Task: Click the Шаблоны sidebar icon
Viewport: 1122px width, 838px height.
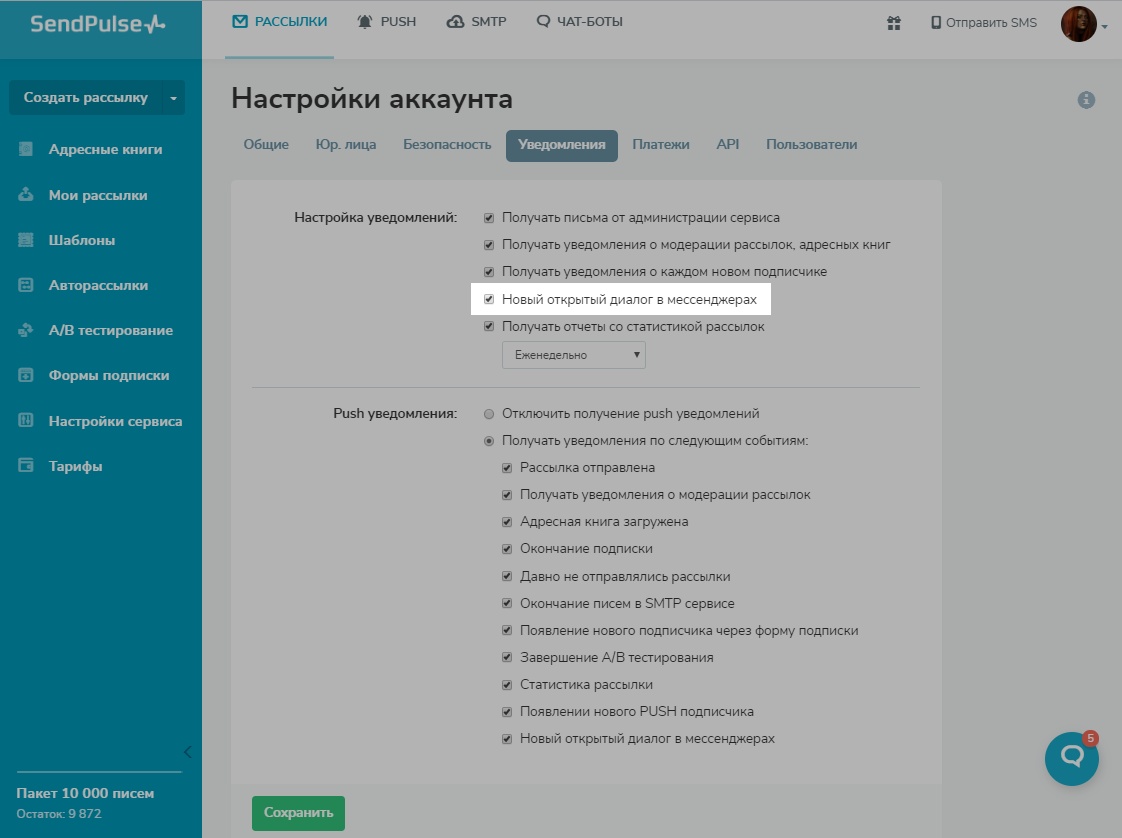Action: (26, 240)
